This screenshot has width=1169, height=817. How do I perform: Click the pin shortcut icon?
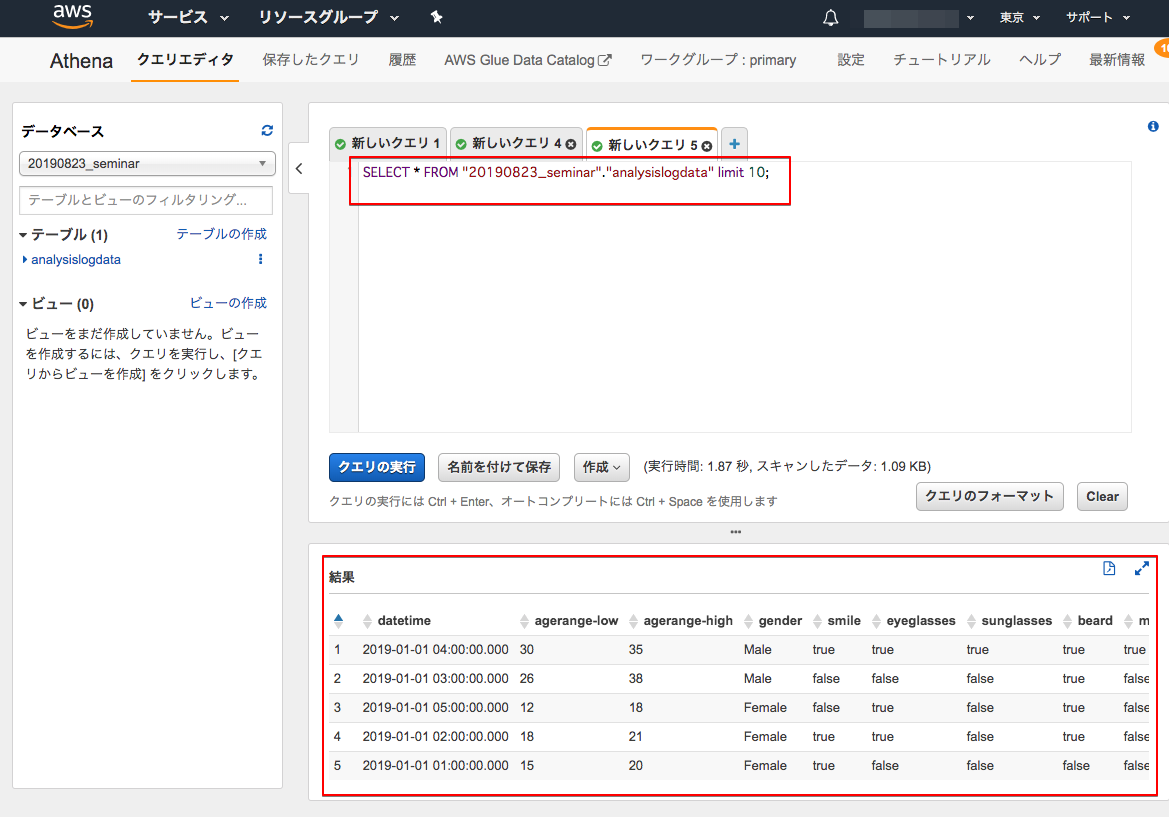pos(437,17)
